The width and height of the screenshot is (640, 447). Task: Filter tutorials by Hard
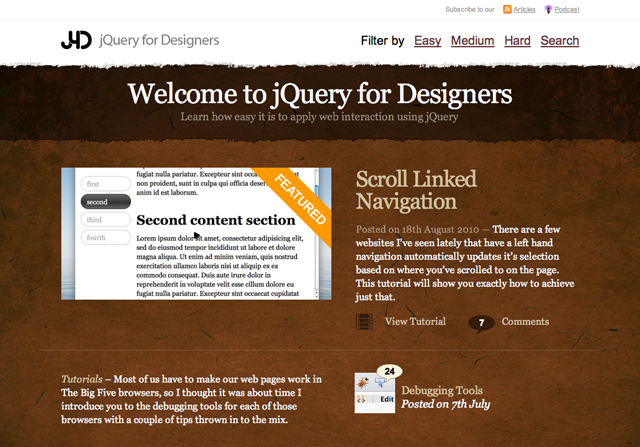coord(518,41)
